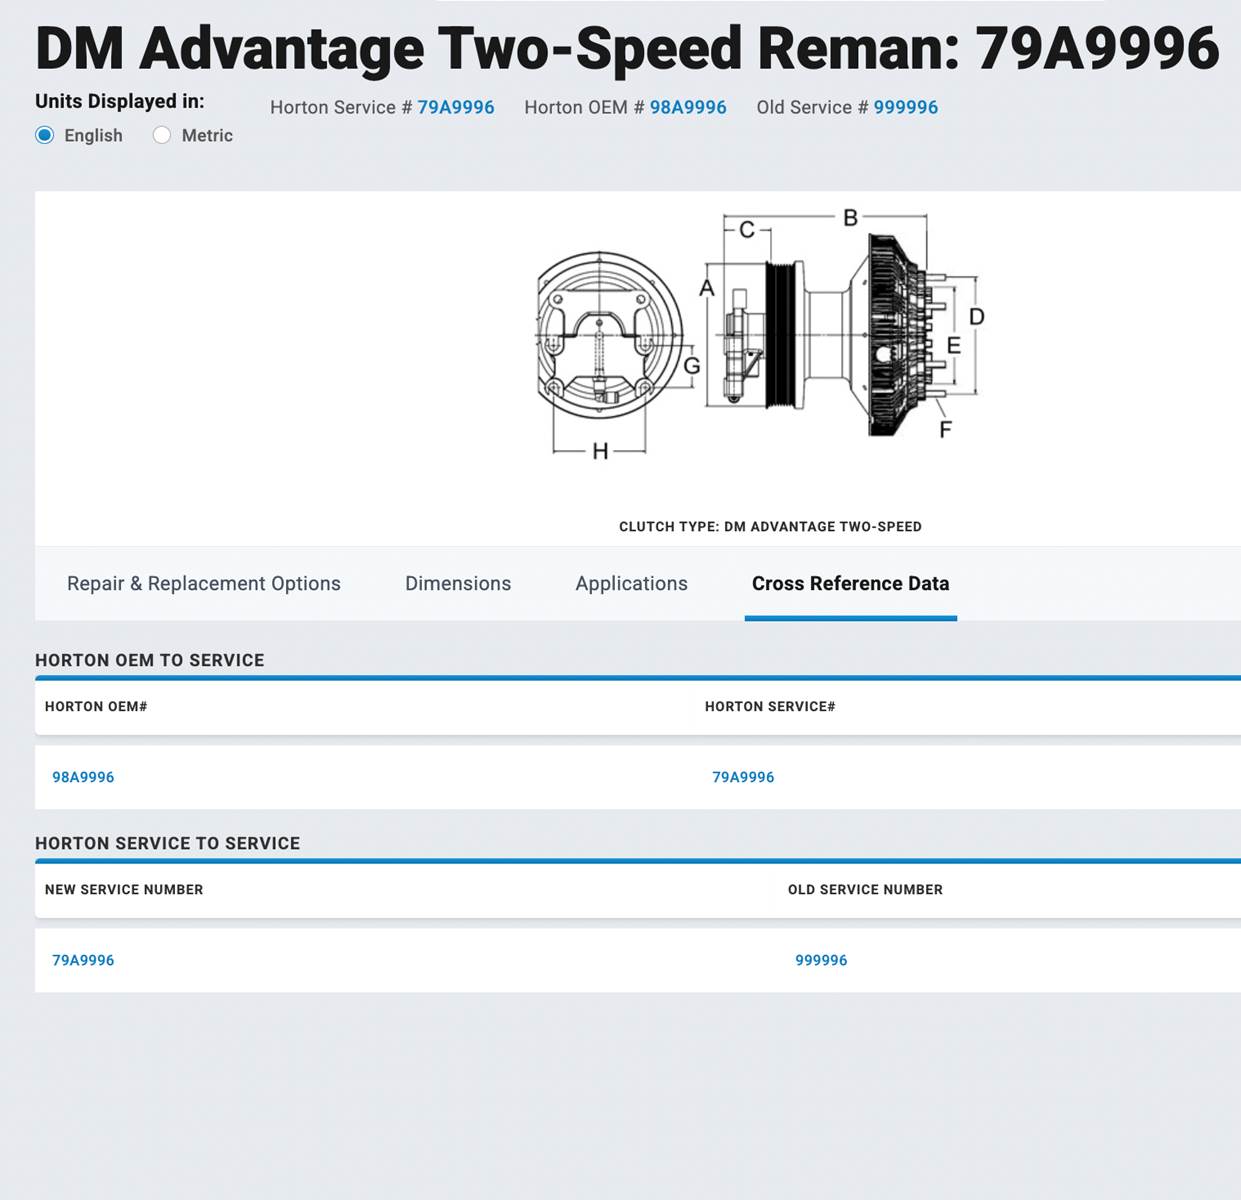Image resolution: width=1241 pixels, height=1200 pixels.
Task: Click the NEW SERVICE NUMBER column header
Action: pyautogui.click(x=124, y=889)
